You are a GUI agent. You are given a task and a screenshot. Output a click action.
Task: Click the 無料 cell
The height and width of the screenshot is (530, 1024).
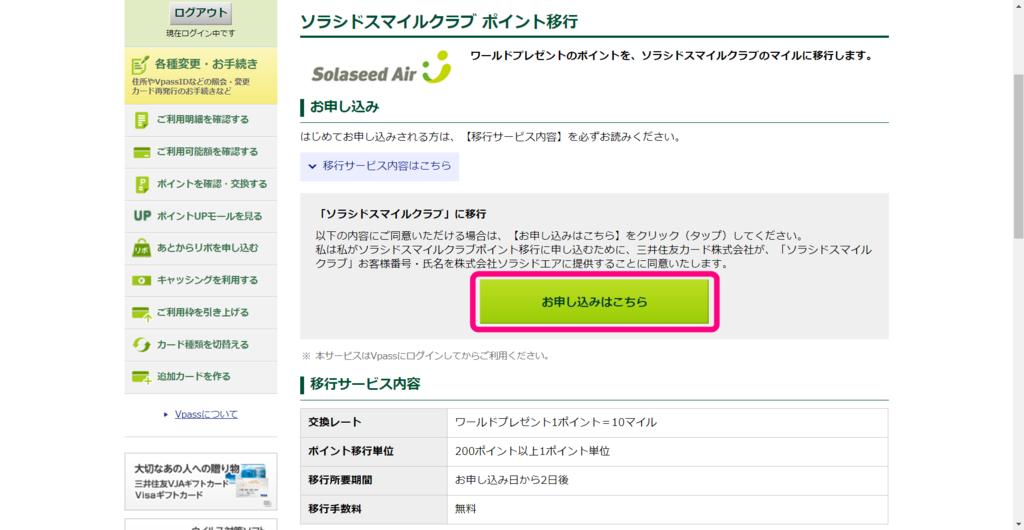[667, 508]
